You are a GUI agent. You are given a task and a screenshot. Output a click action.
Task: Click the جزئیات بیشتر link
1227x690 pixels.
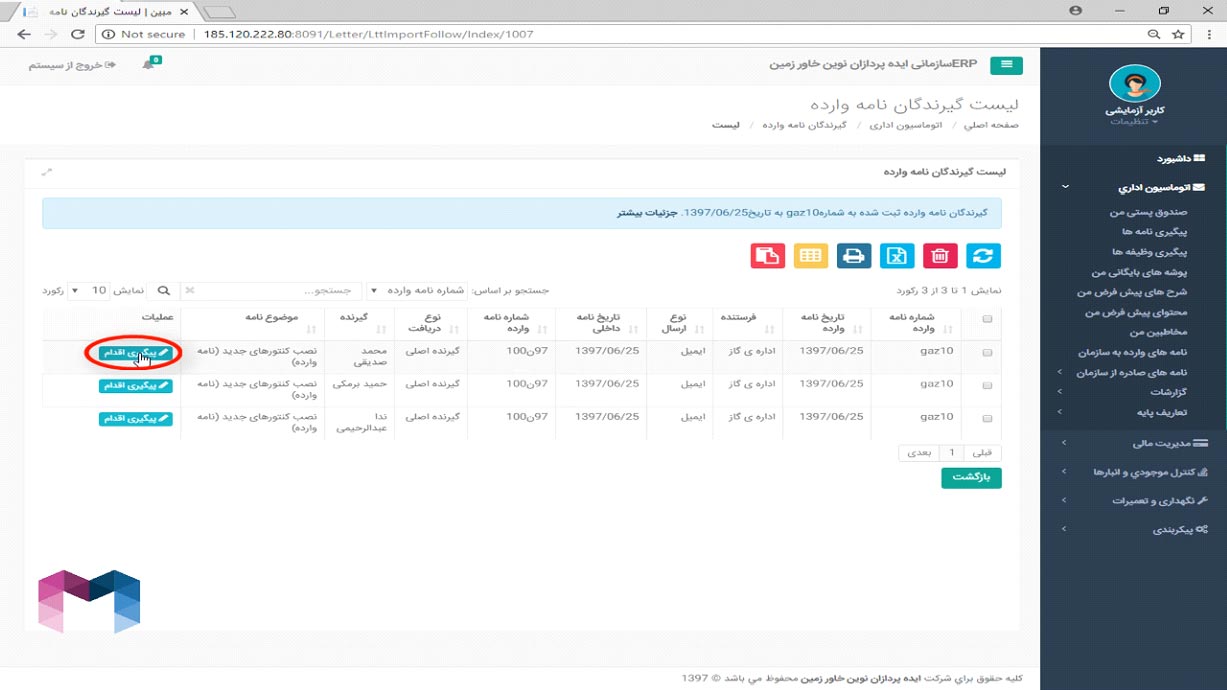pos(649,213)
